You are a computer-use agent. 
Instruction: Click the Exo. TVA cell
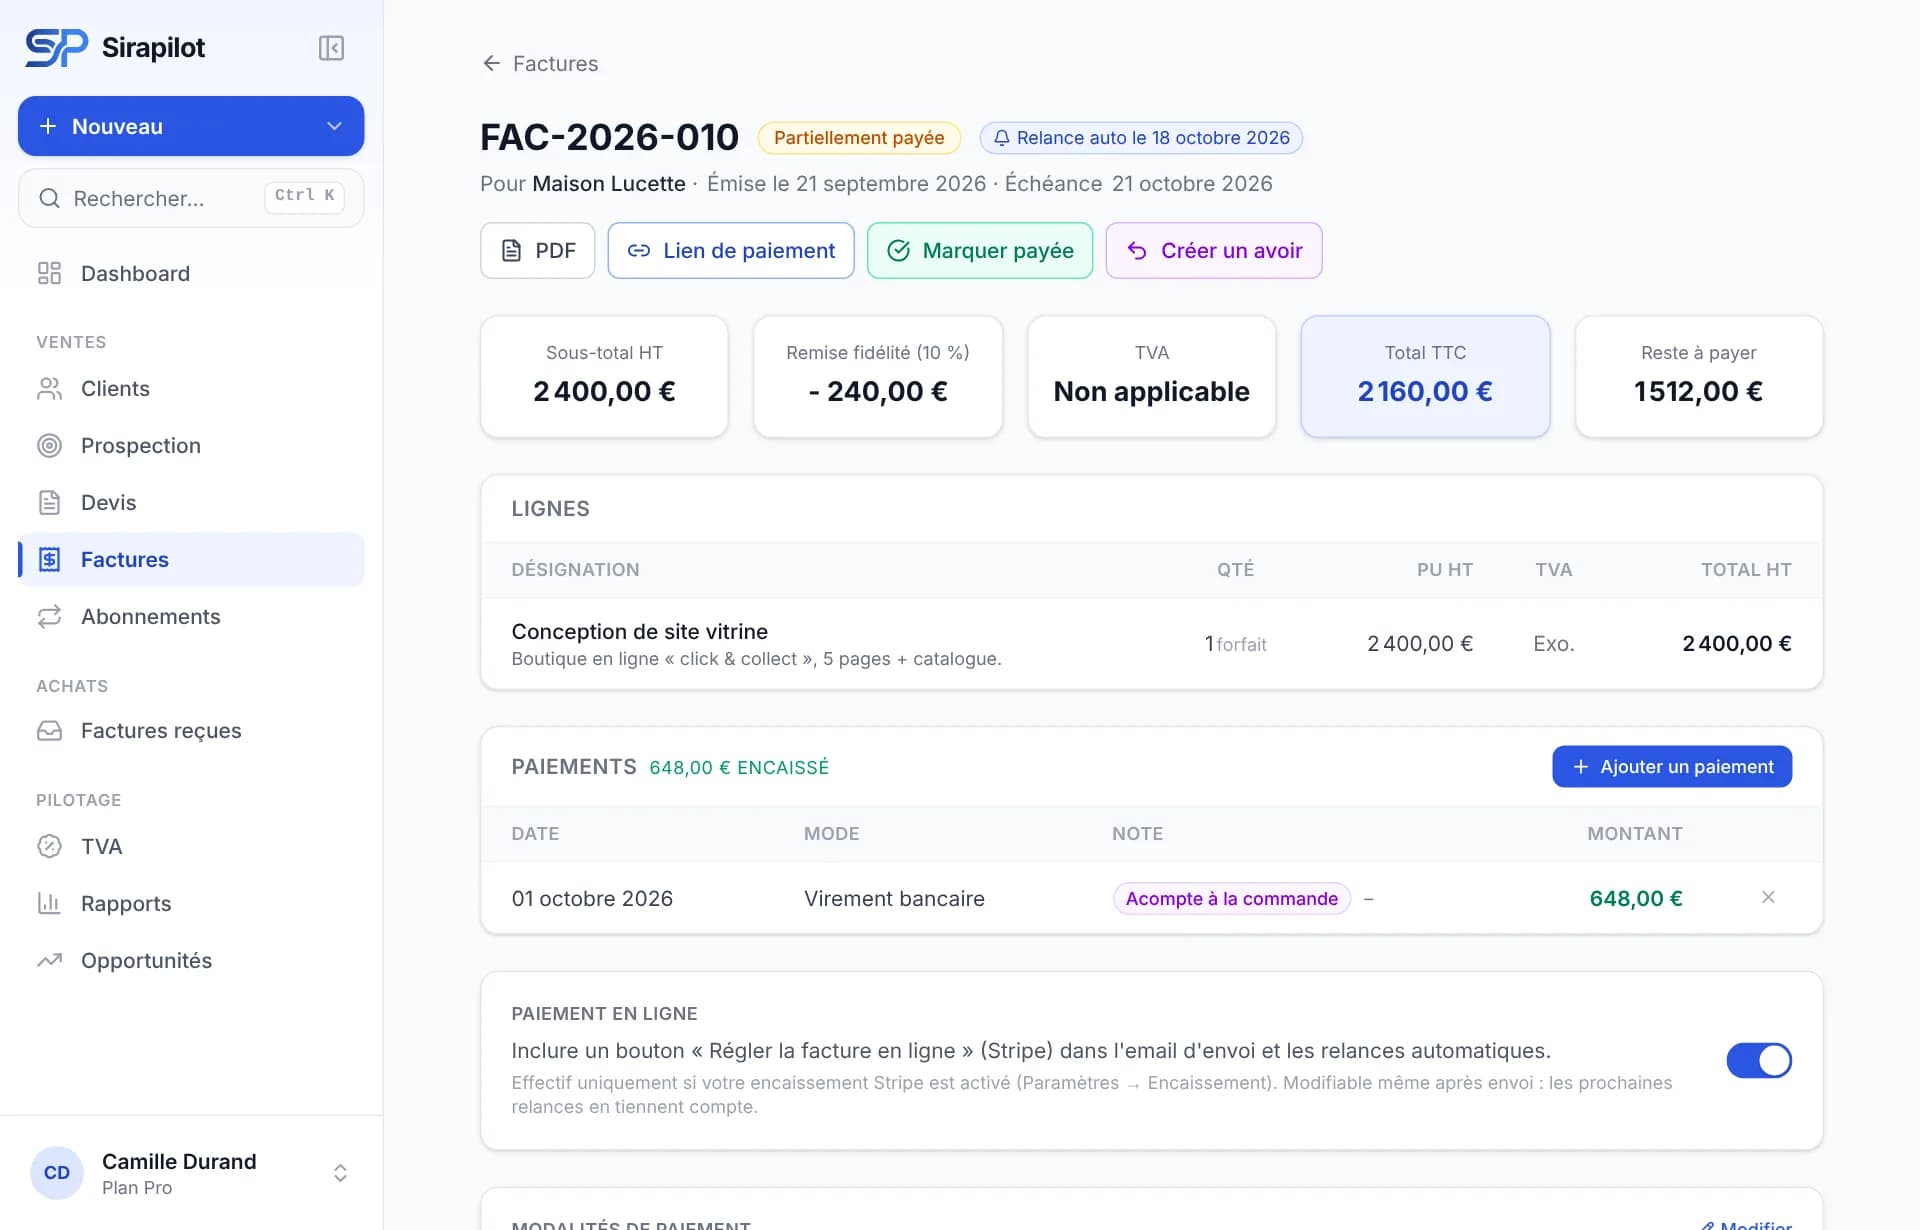click(x=1554, y=644)
